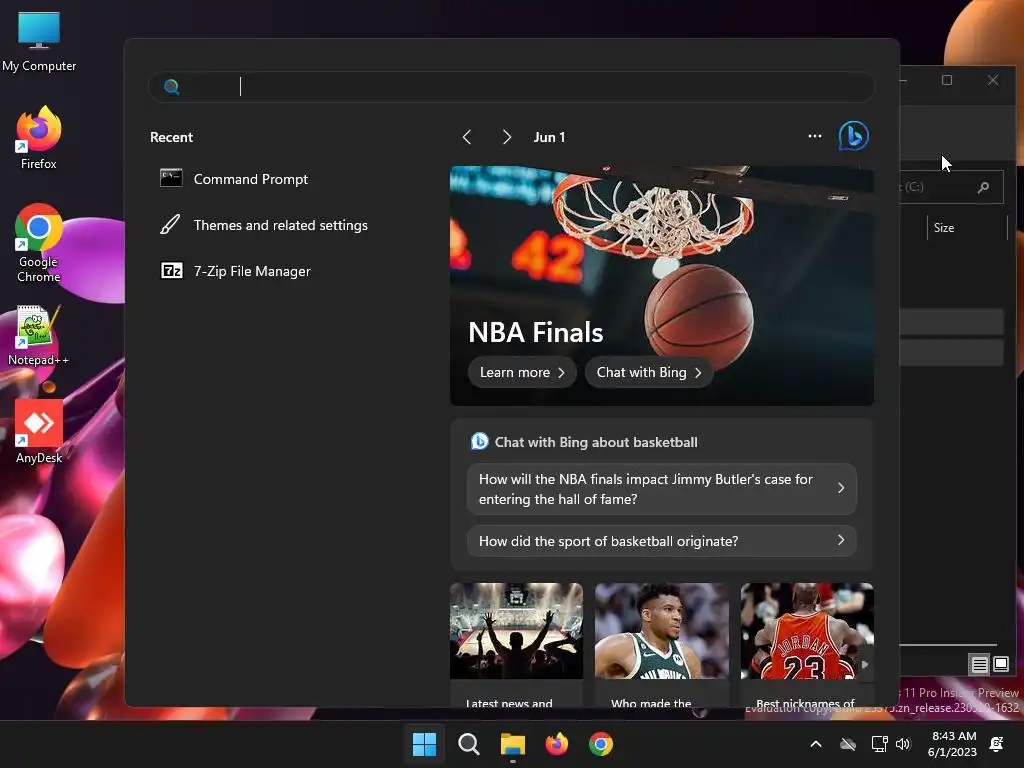Show hidden system tray icons

816,744
